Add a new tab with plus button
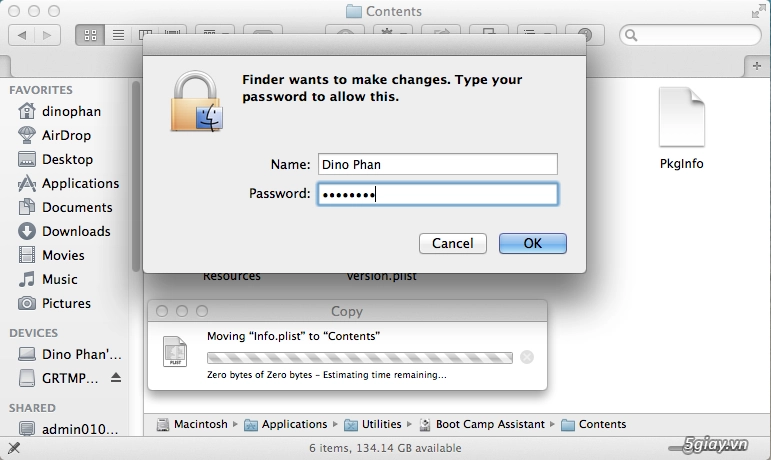Image resolution: width=771 pixels, height=460 pixels. [x=757, y=66]
